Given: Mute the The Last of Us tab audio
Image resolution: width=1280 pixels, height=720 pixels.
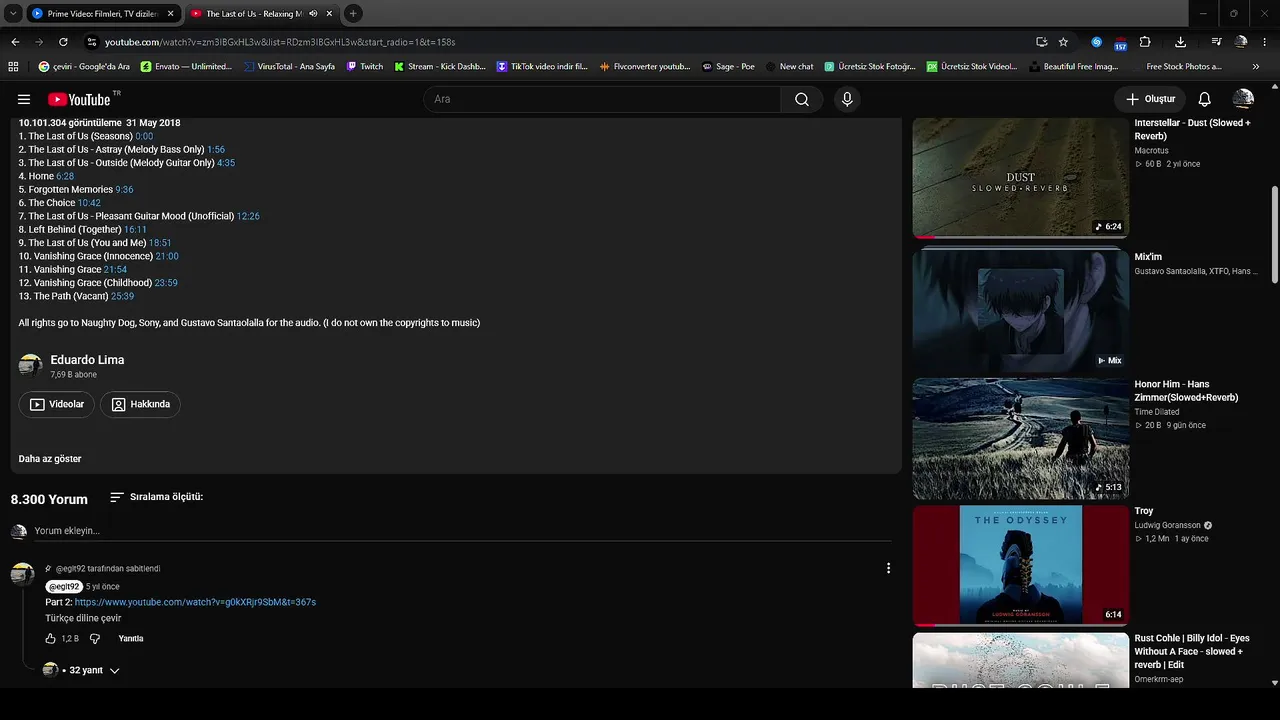Looking at the screenshot, I should tap(313, 14).
